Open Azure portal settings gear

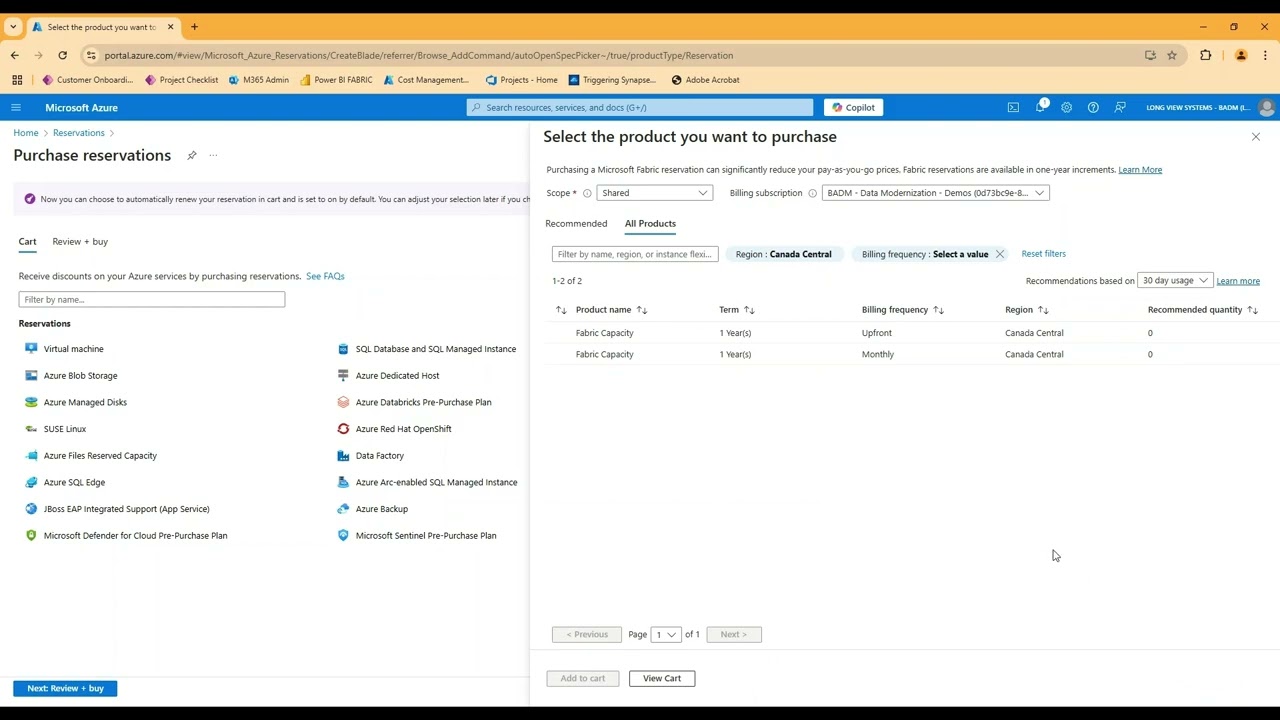(x=1066, y=107)
